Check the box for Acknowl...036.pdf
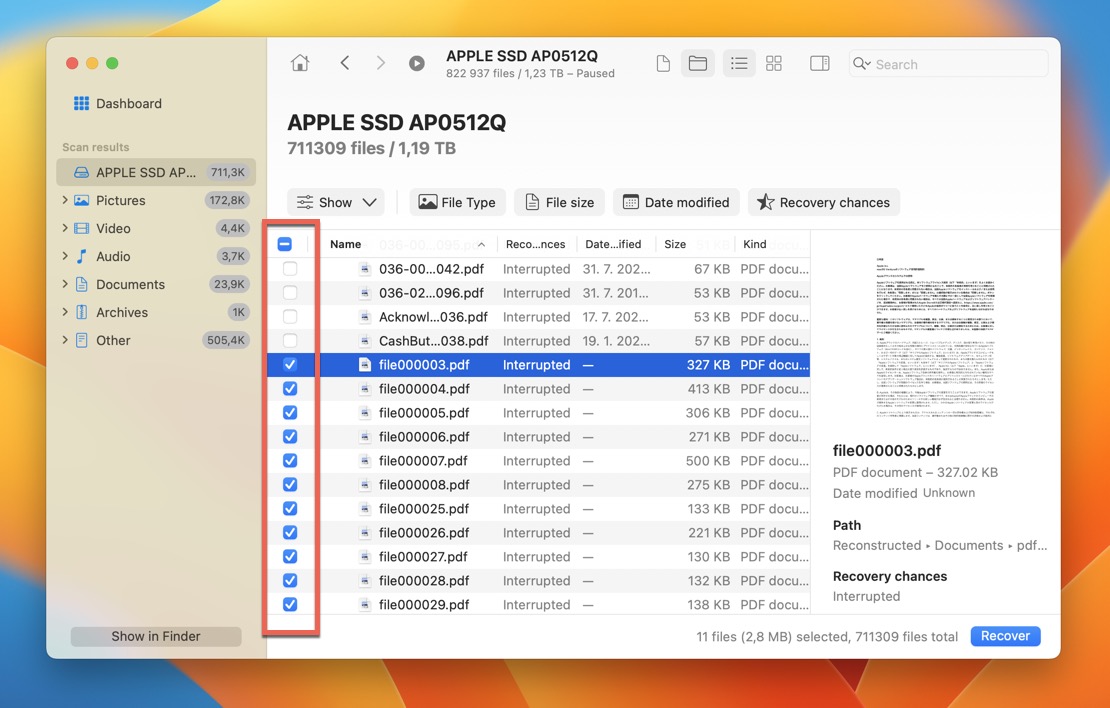Image resolution: width=1110 pixels, height=708 pixels. (290, 316)
